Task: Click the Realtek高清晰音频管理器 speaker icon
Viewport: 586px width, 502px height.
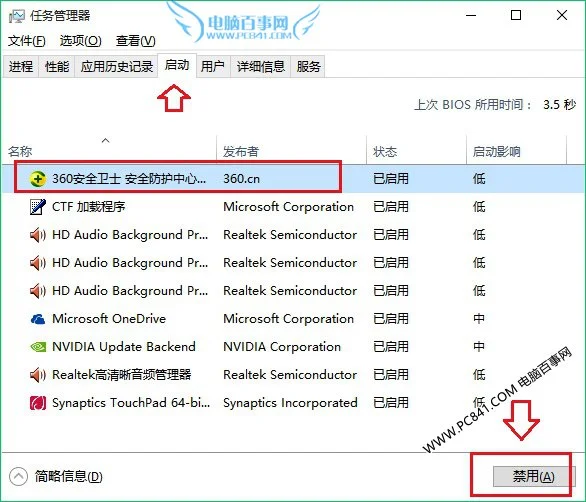Action: point(38,375)
